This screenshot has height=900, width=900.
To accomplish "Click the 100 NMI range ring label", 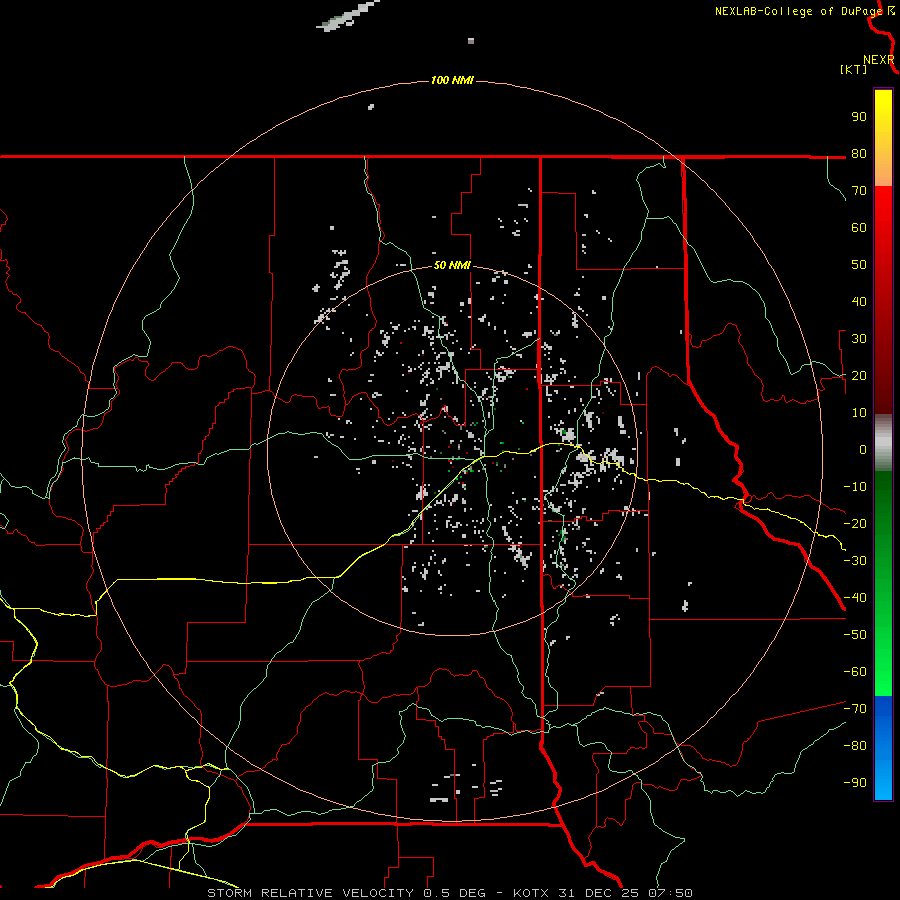I will 452,80.
